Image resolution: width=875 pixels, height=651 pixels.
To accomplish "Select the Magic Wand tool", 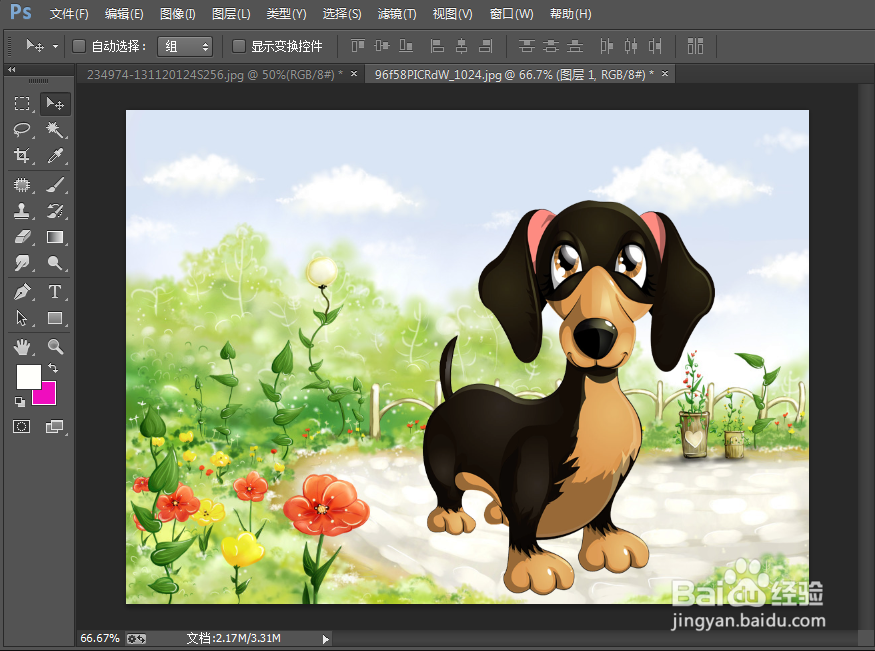I will coord(55,129).
